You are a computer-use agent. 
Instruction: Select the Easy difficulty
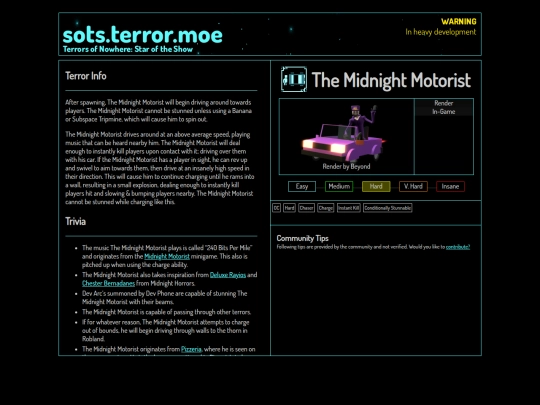pos(302,186)
